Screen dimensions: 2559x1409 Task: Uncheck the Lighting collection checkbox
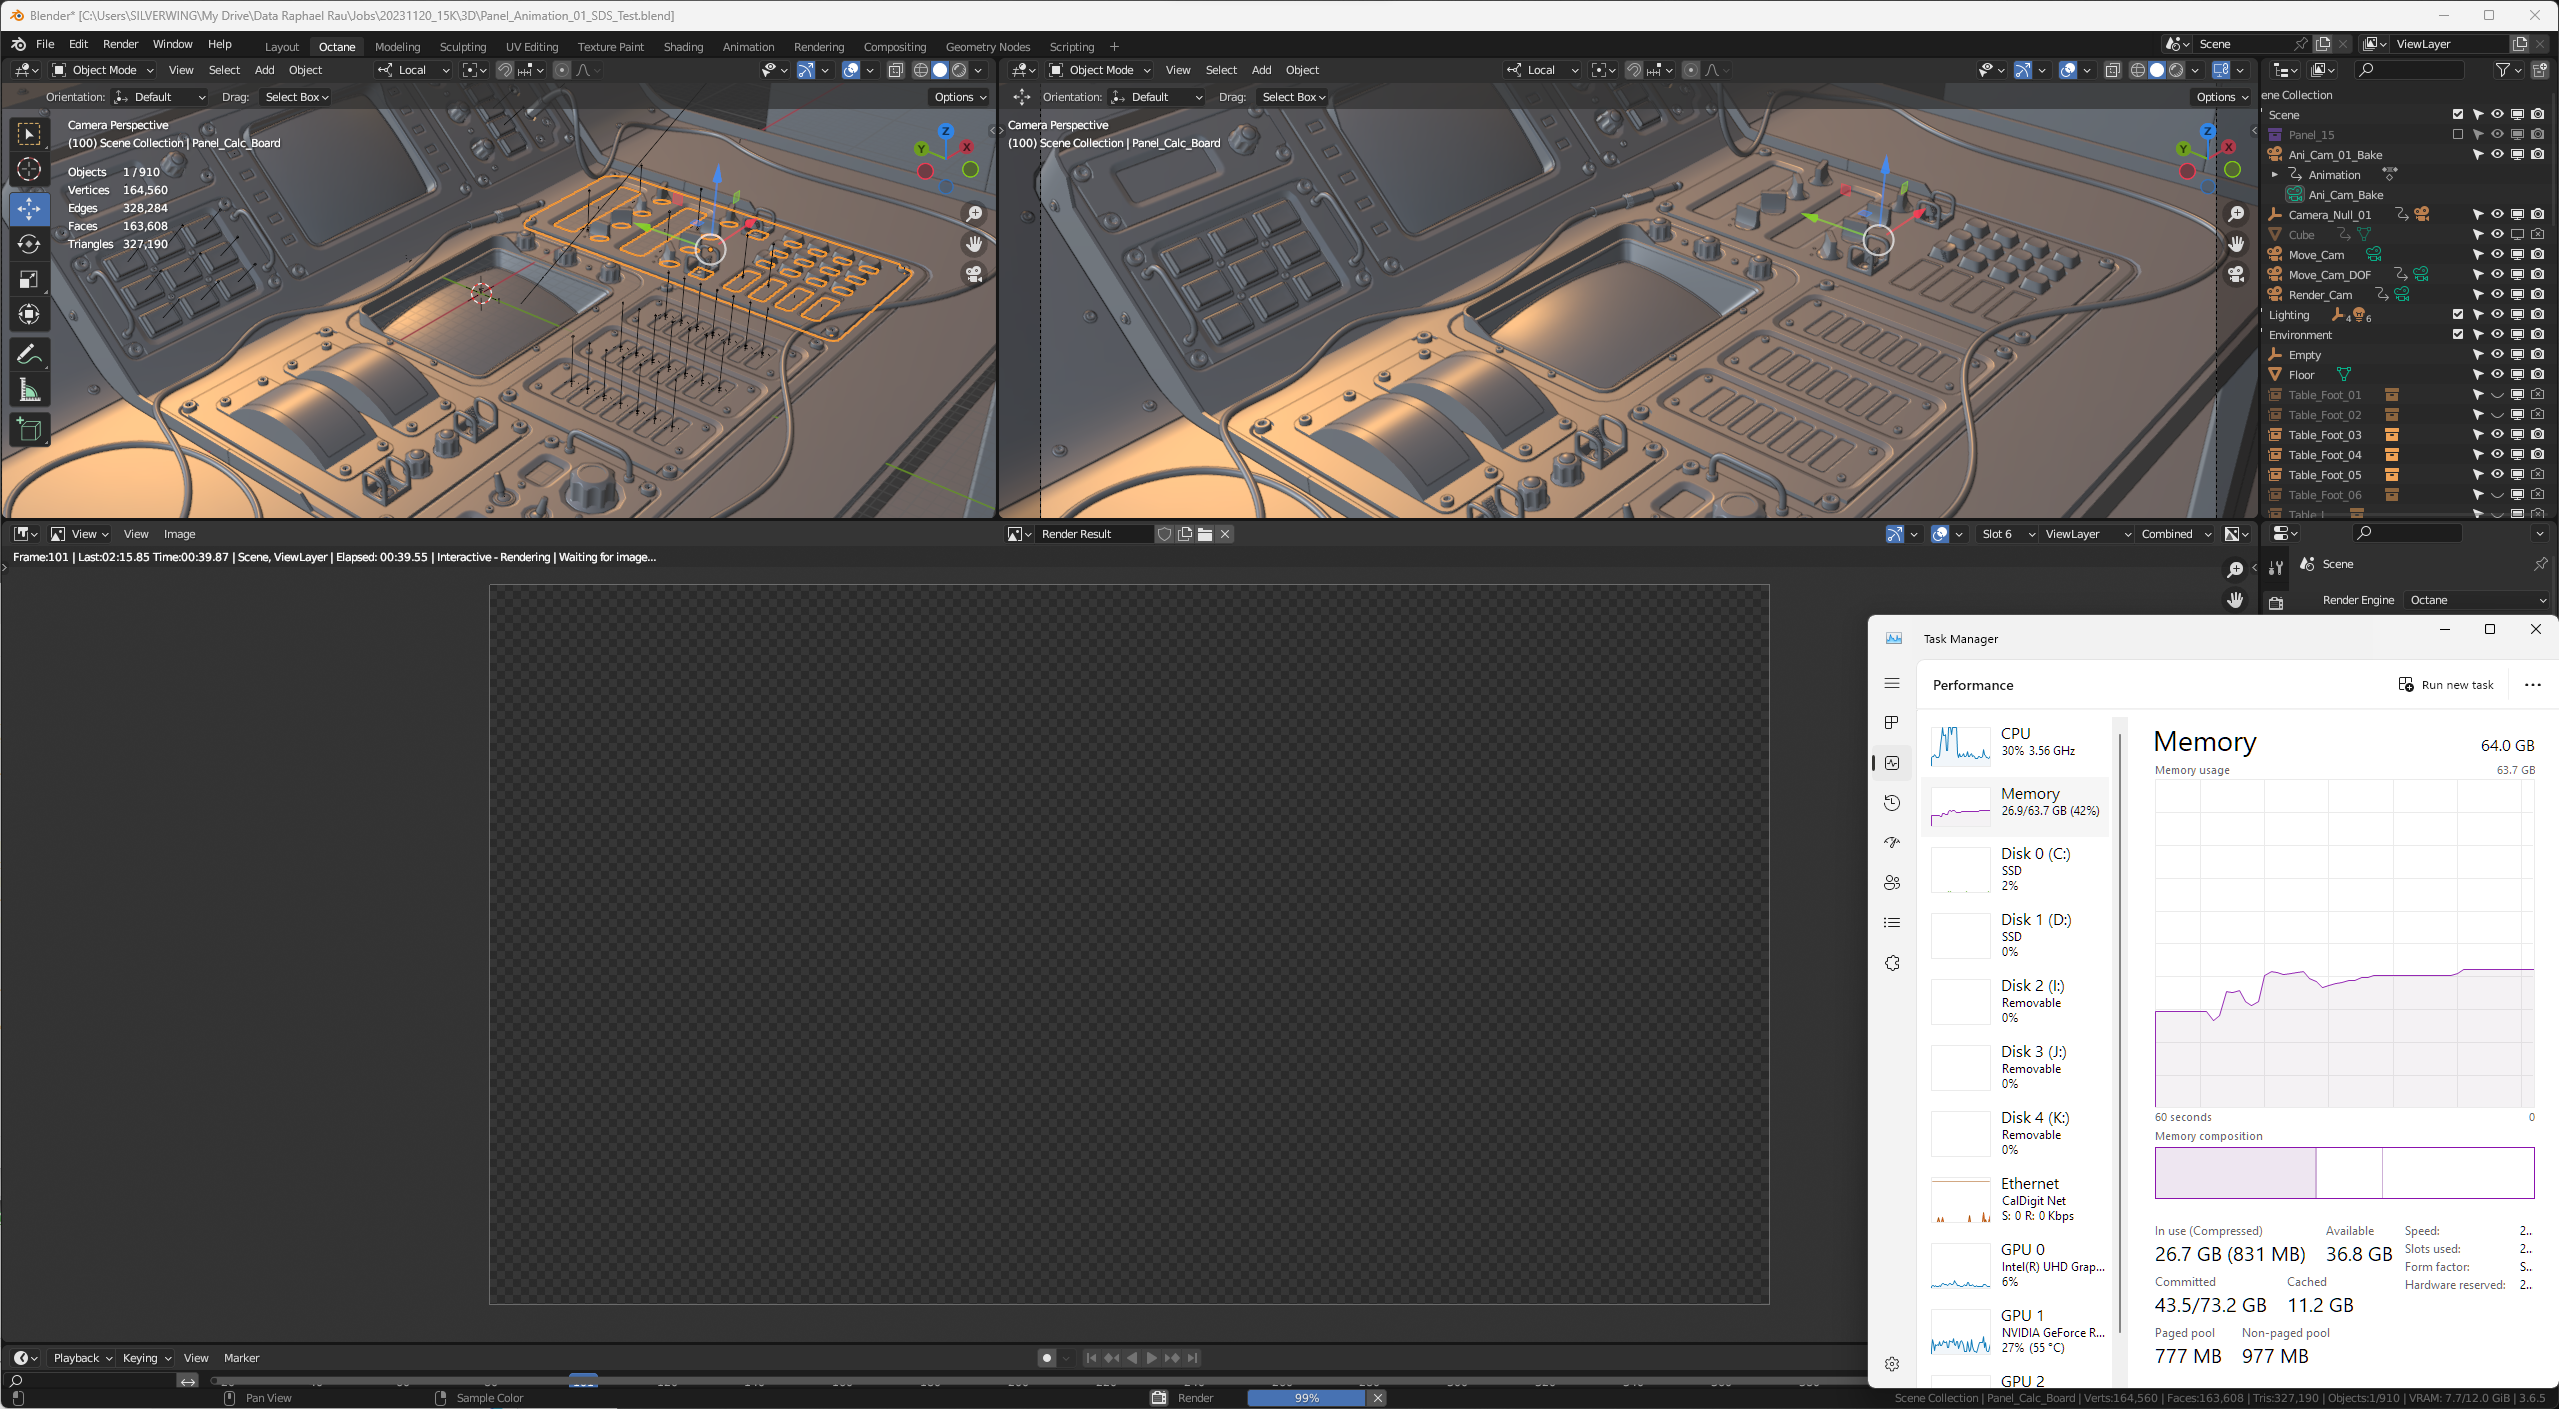tap(2458, 315)
